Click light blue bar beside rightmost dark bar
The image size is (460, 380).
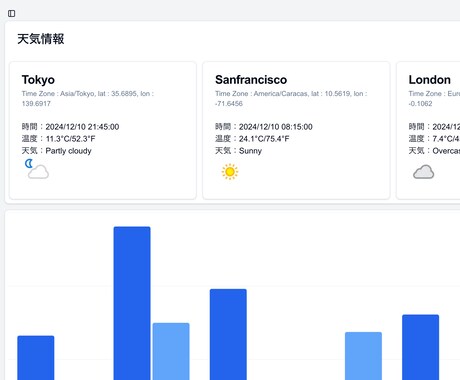[x=363, y=356]
